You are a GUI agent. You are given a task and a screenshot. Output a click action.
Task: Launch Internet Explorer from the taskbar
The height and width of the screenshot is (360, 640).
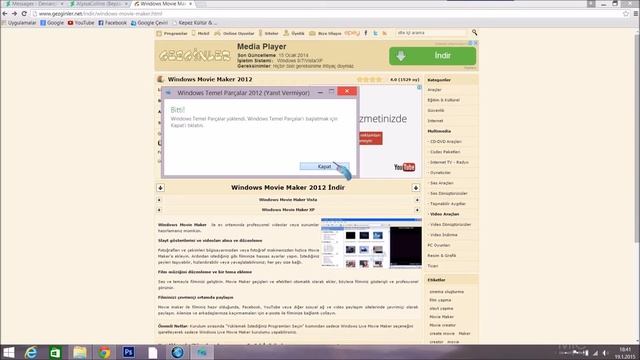pyautogui.click(x=31, y=352)
